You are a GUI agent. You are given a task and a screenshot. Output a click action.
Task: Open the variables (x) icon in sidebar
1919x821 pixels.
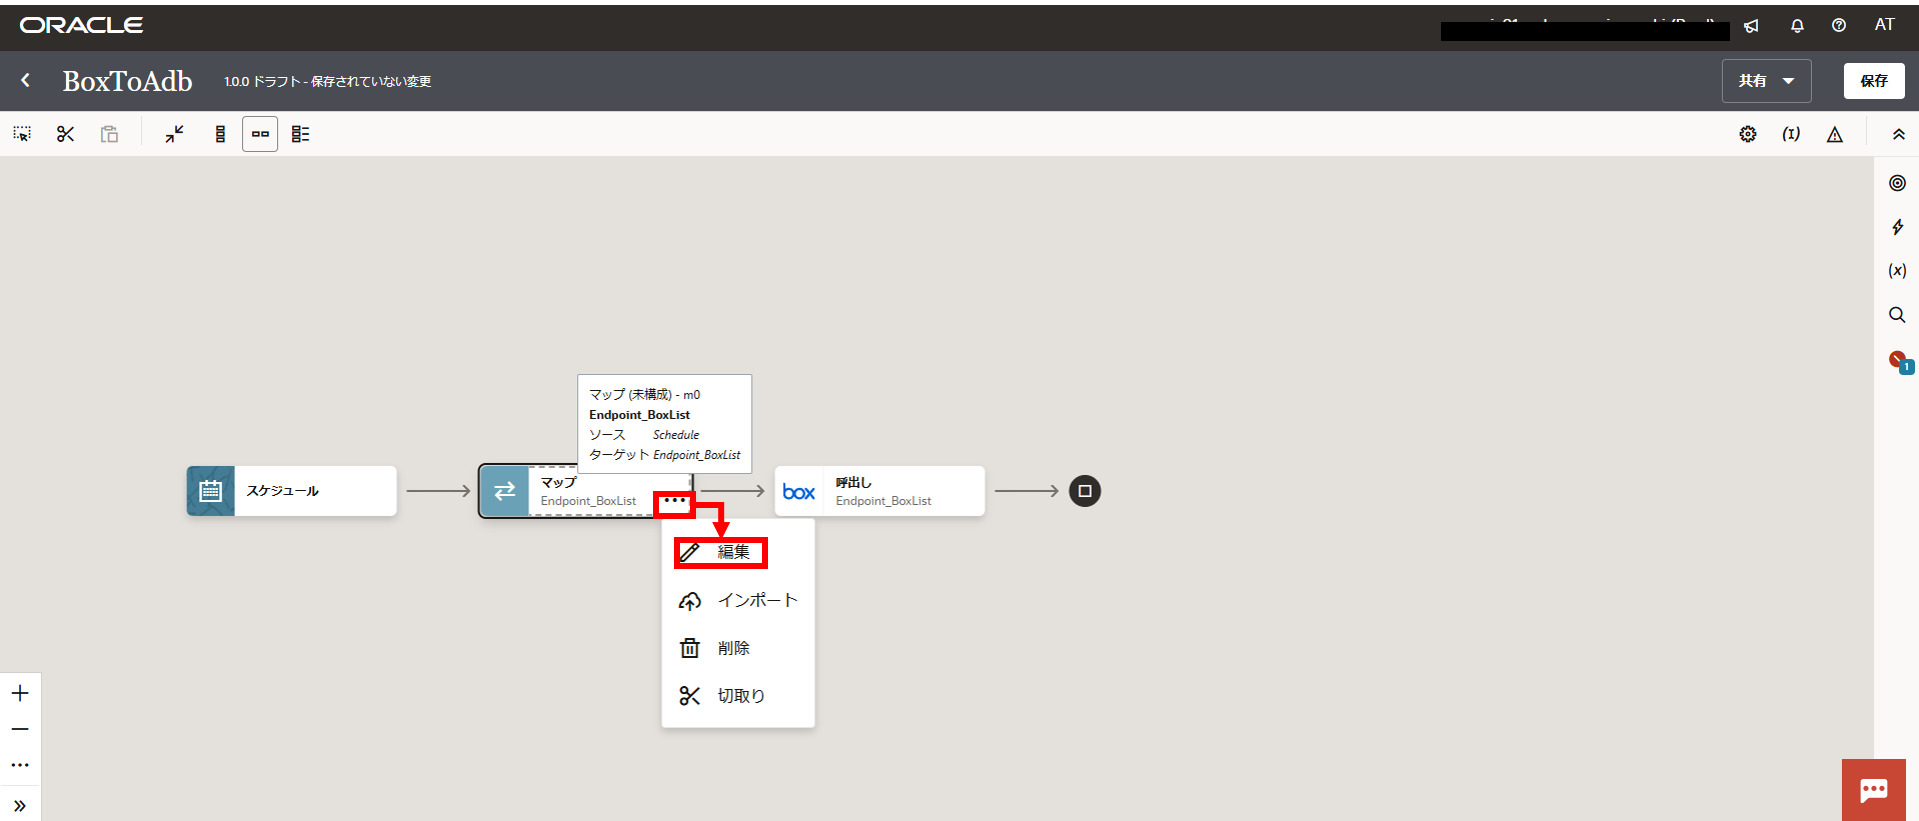click(x=1897, y=271)
